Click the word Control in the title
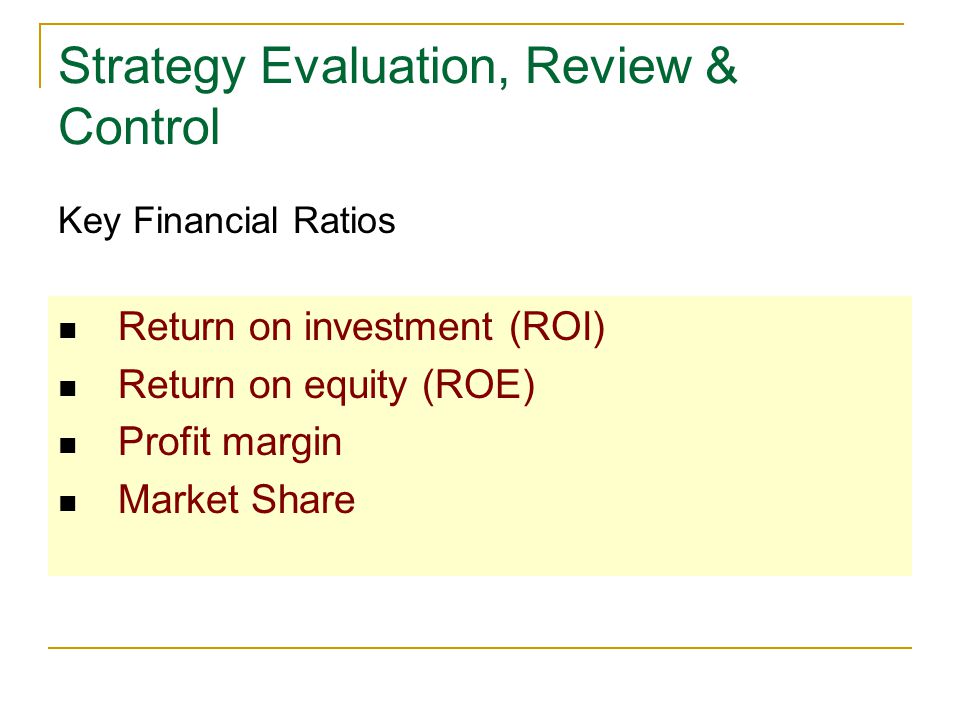The image size is (960, 720). [139, 127]
